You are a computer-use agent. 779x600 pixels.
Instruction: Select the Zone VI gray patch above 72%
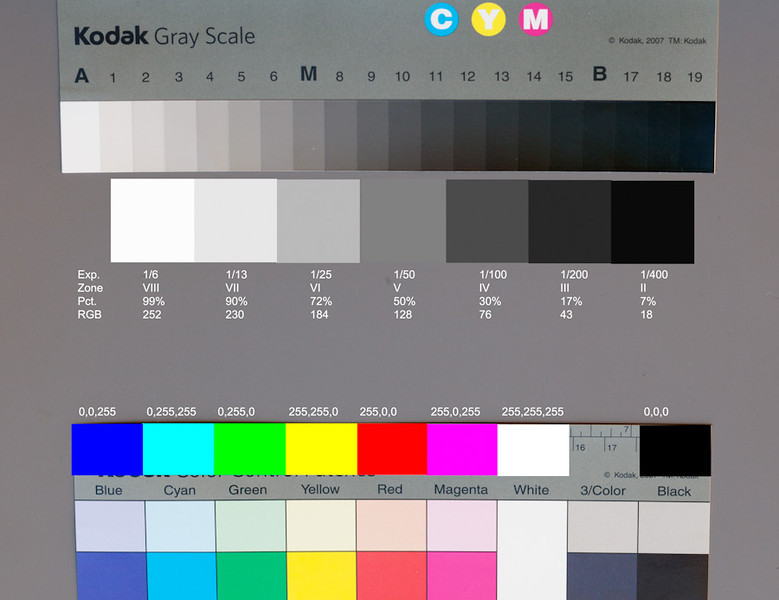pos(318,221)
